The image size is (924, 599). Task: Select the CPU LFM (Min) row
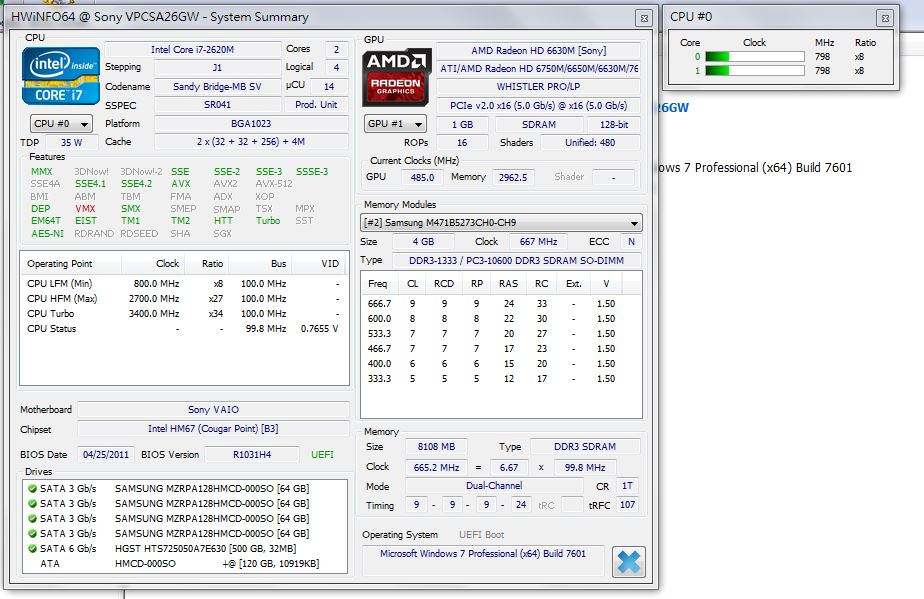[184, 284]
